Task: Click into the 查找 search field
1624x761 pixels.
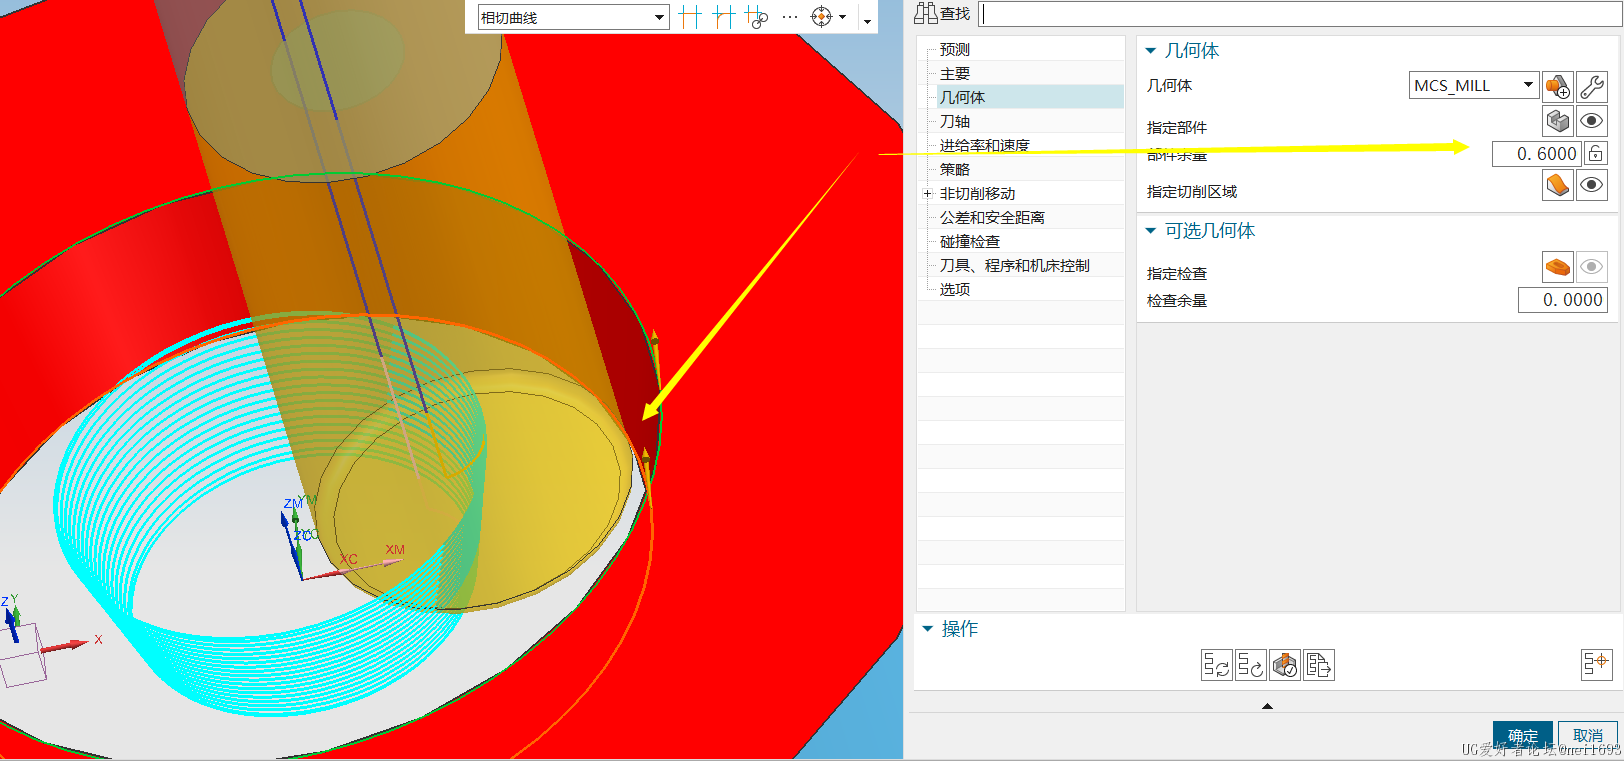Action: [1298, 14]
